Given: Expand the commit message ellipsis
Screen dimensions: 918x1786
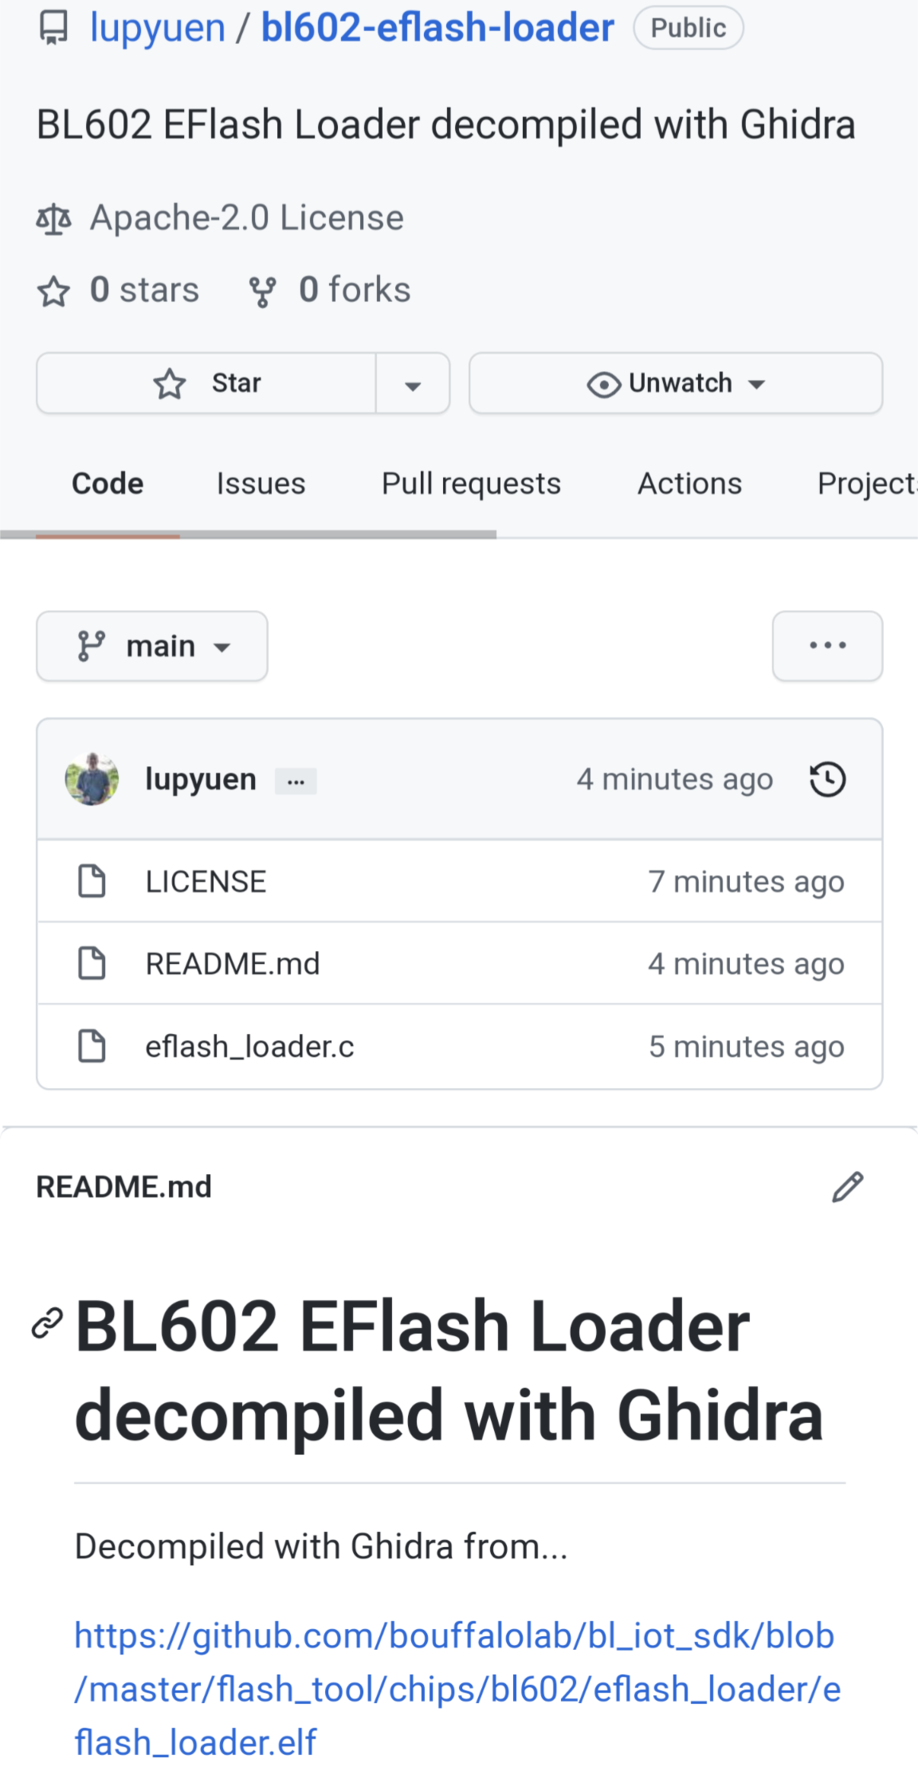Looking at the screenshot, I should point(296,781).
